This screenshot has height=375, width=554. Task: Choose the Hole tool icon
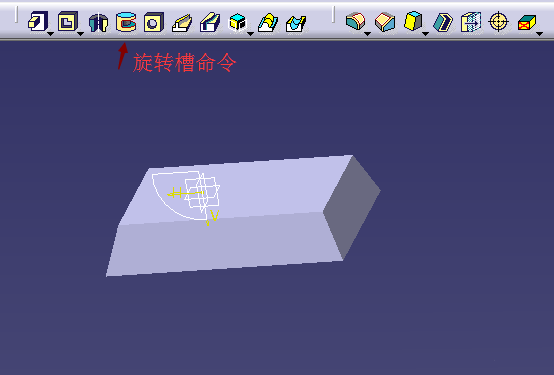tap(154, 23)
